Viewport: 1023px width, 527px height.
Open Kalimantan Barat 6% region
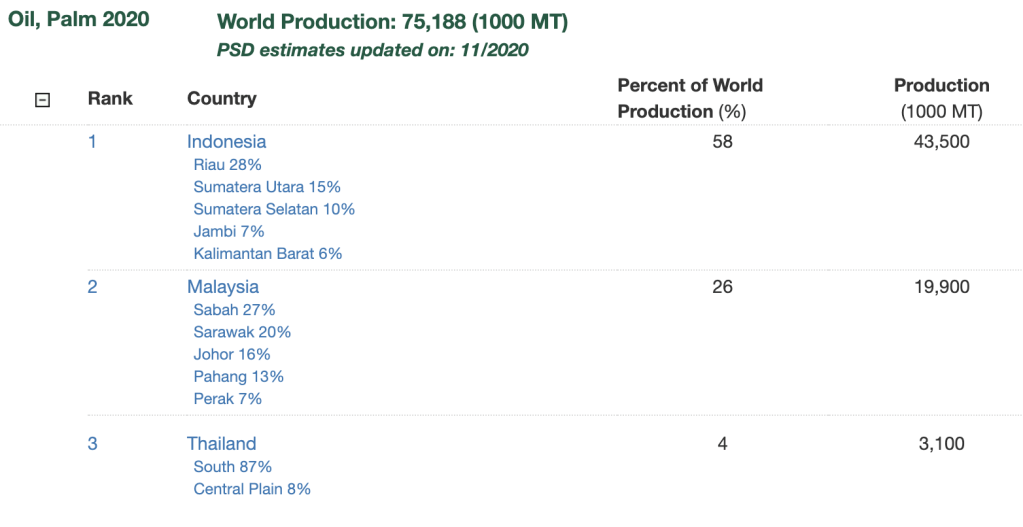[268, 254]
